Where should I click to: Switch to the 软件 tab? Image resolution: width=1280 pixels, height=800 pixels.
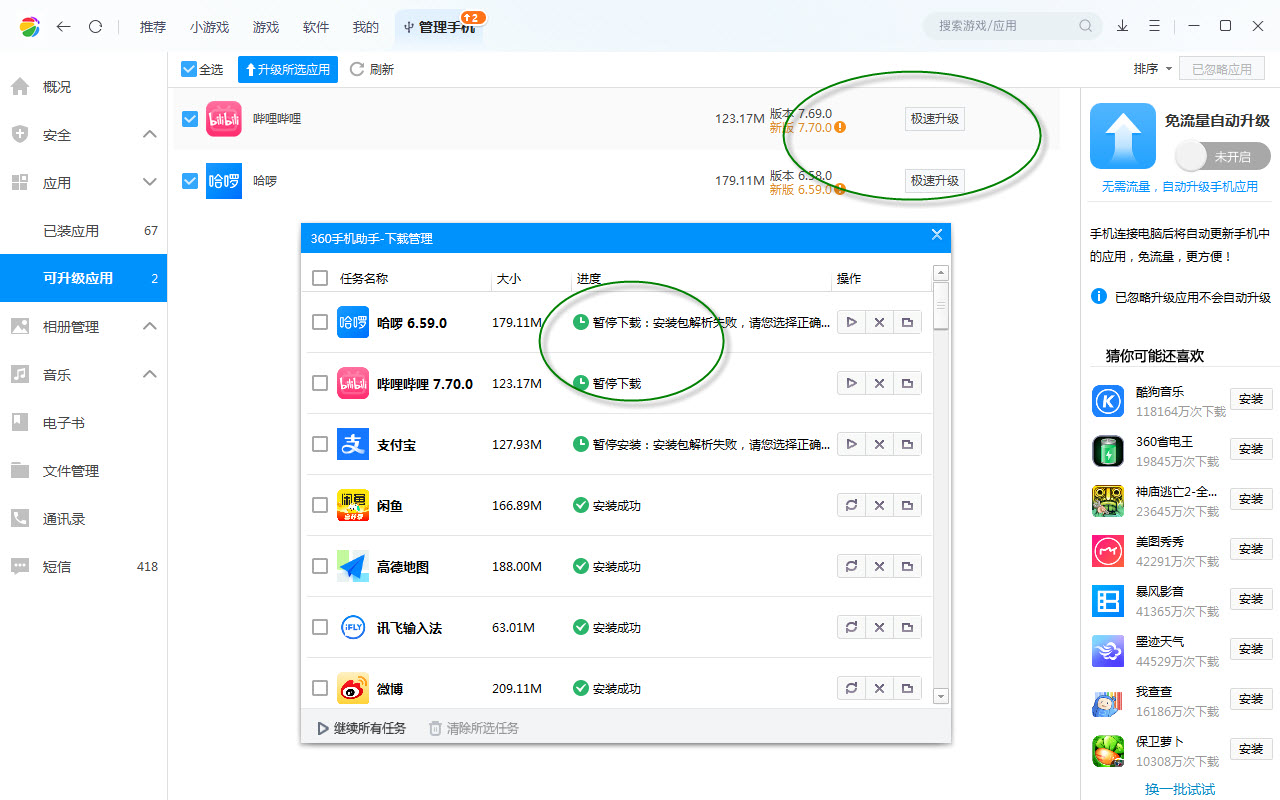coord(316,27)
